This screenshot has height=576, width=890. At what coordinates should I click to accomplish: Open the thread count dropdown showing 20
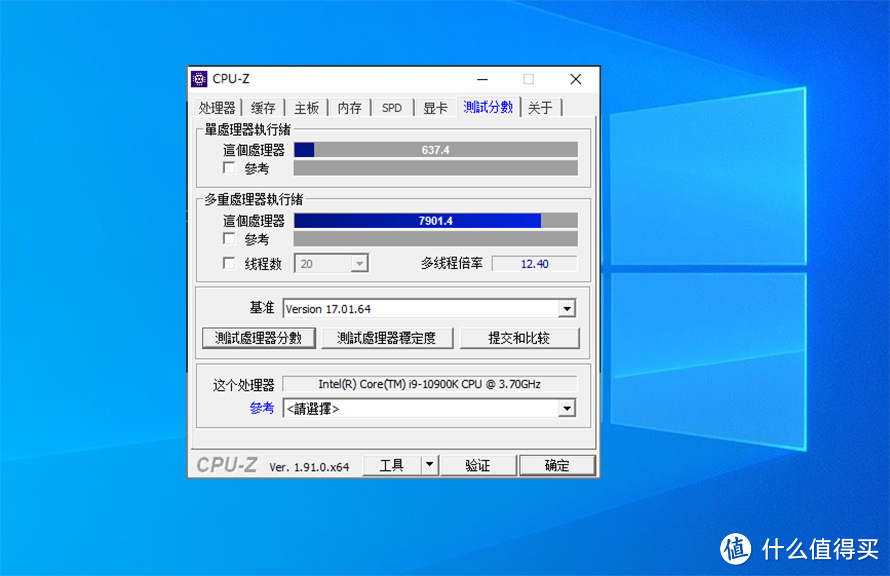[x=331, y=263]
